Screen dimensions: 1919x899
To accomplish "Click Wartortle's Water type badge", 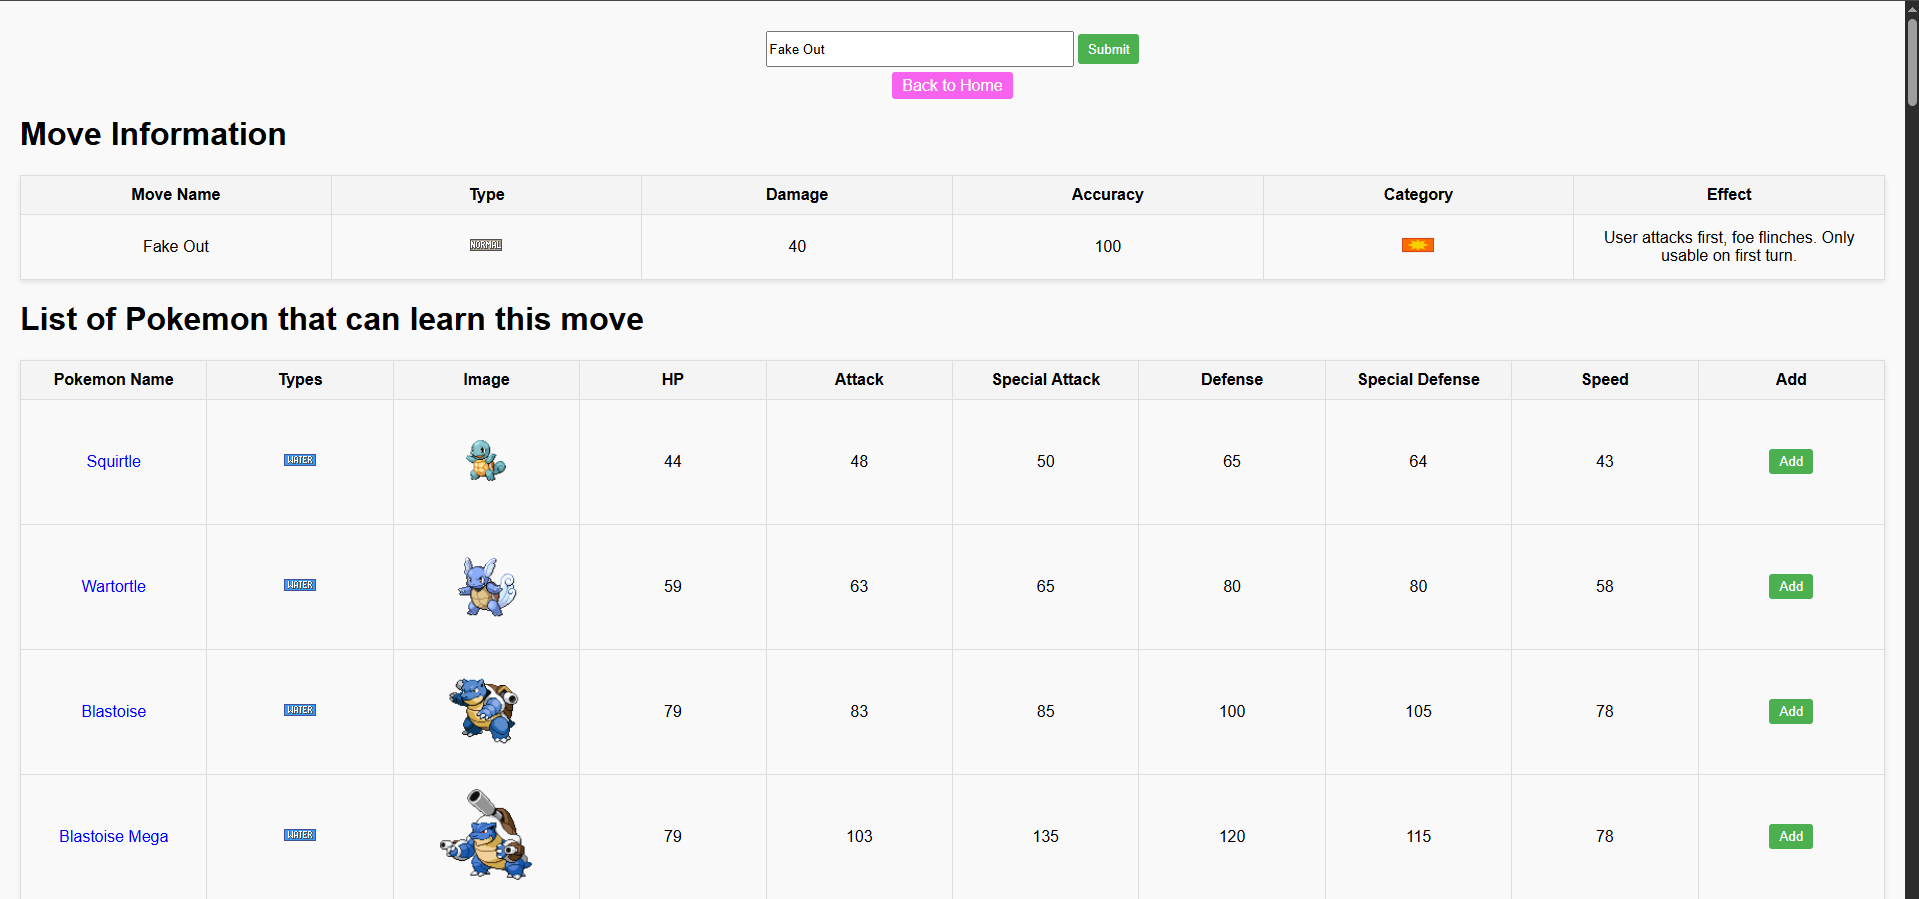I will click(x=300, y=585).
